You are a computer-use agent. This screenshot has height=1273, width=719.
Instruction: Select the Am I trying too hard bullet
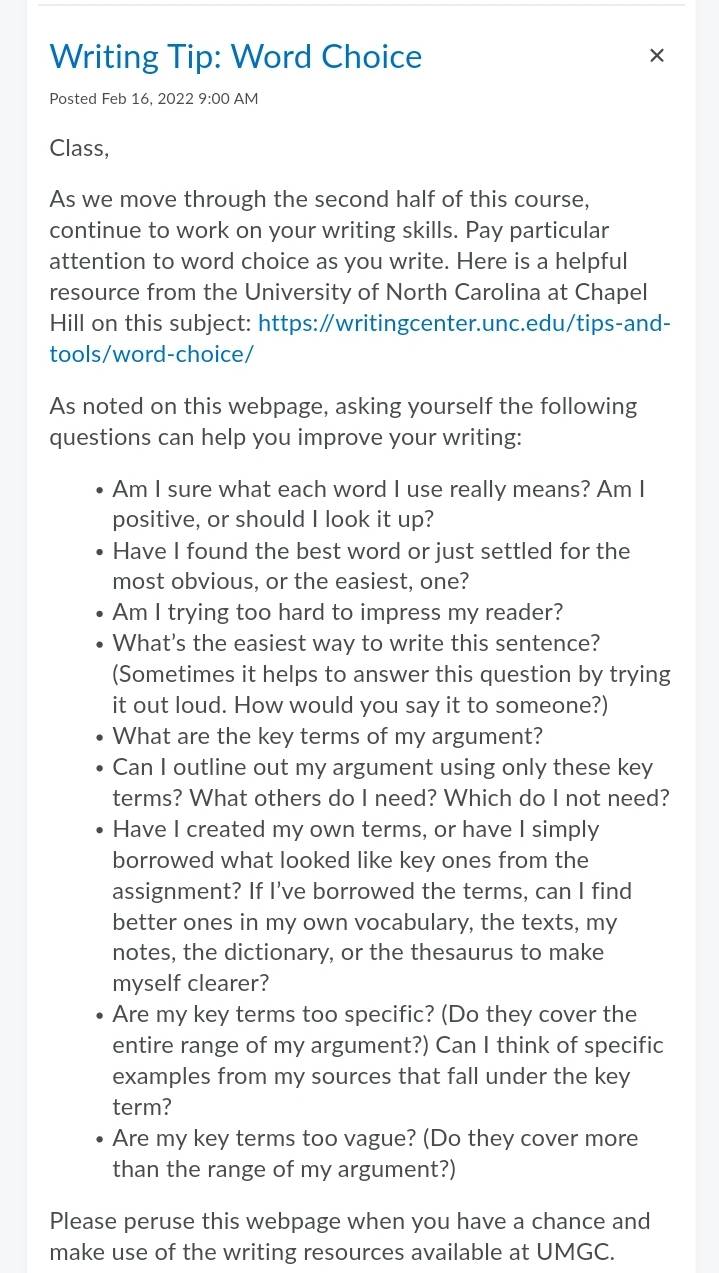pos(338,612)
